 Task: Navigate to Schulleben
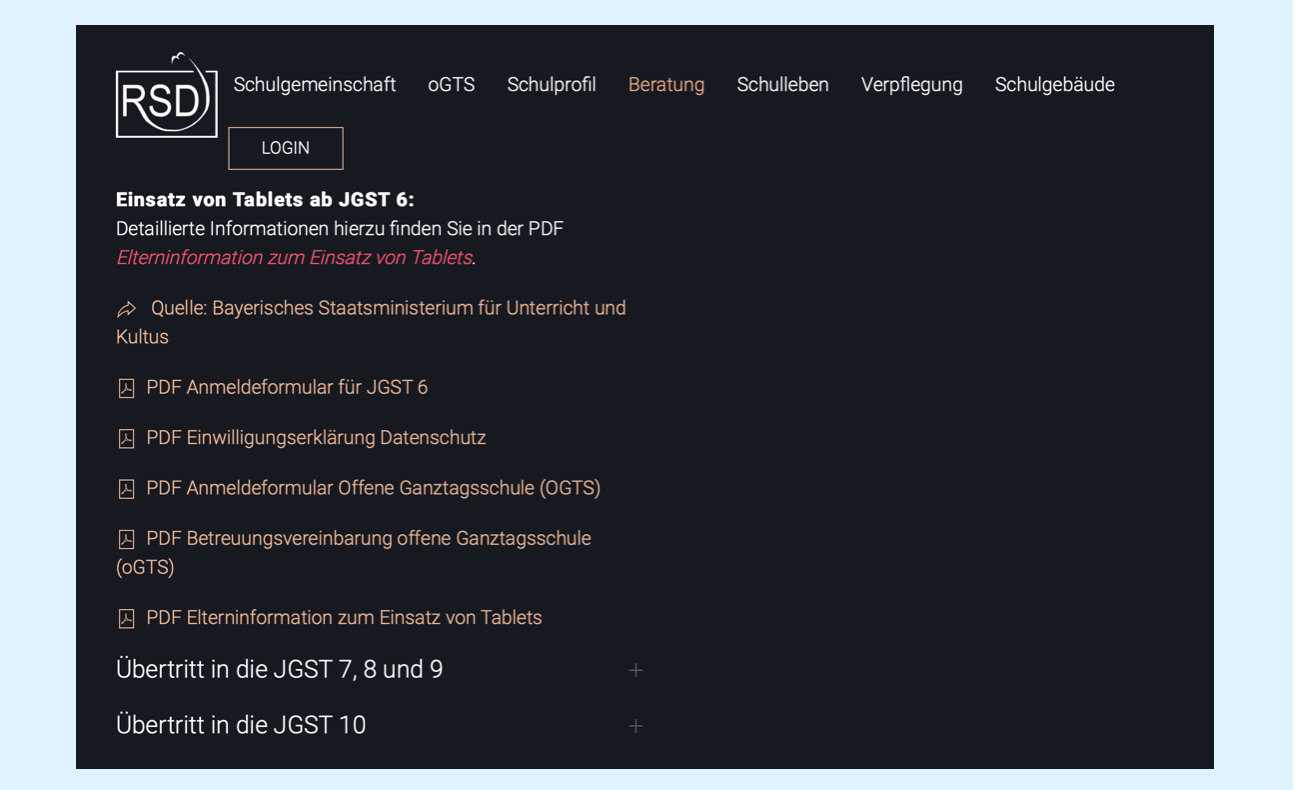click(x=782, y=85)
